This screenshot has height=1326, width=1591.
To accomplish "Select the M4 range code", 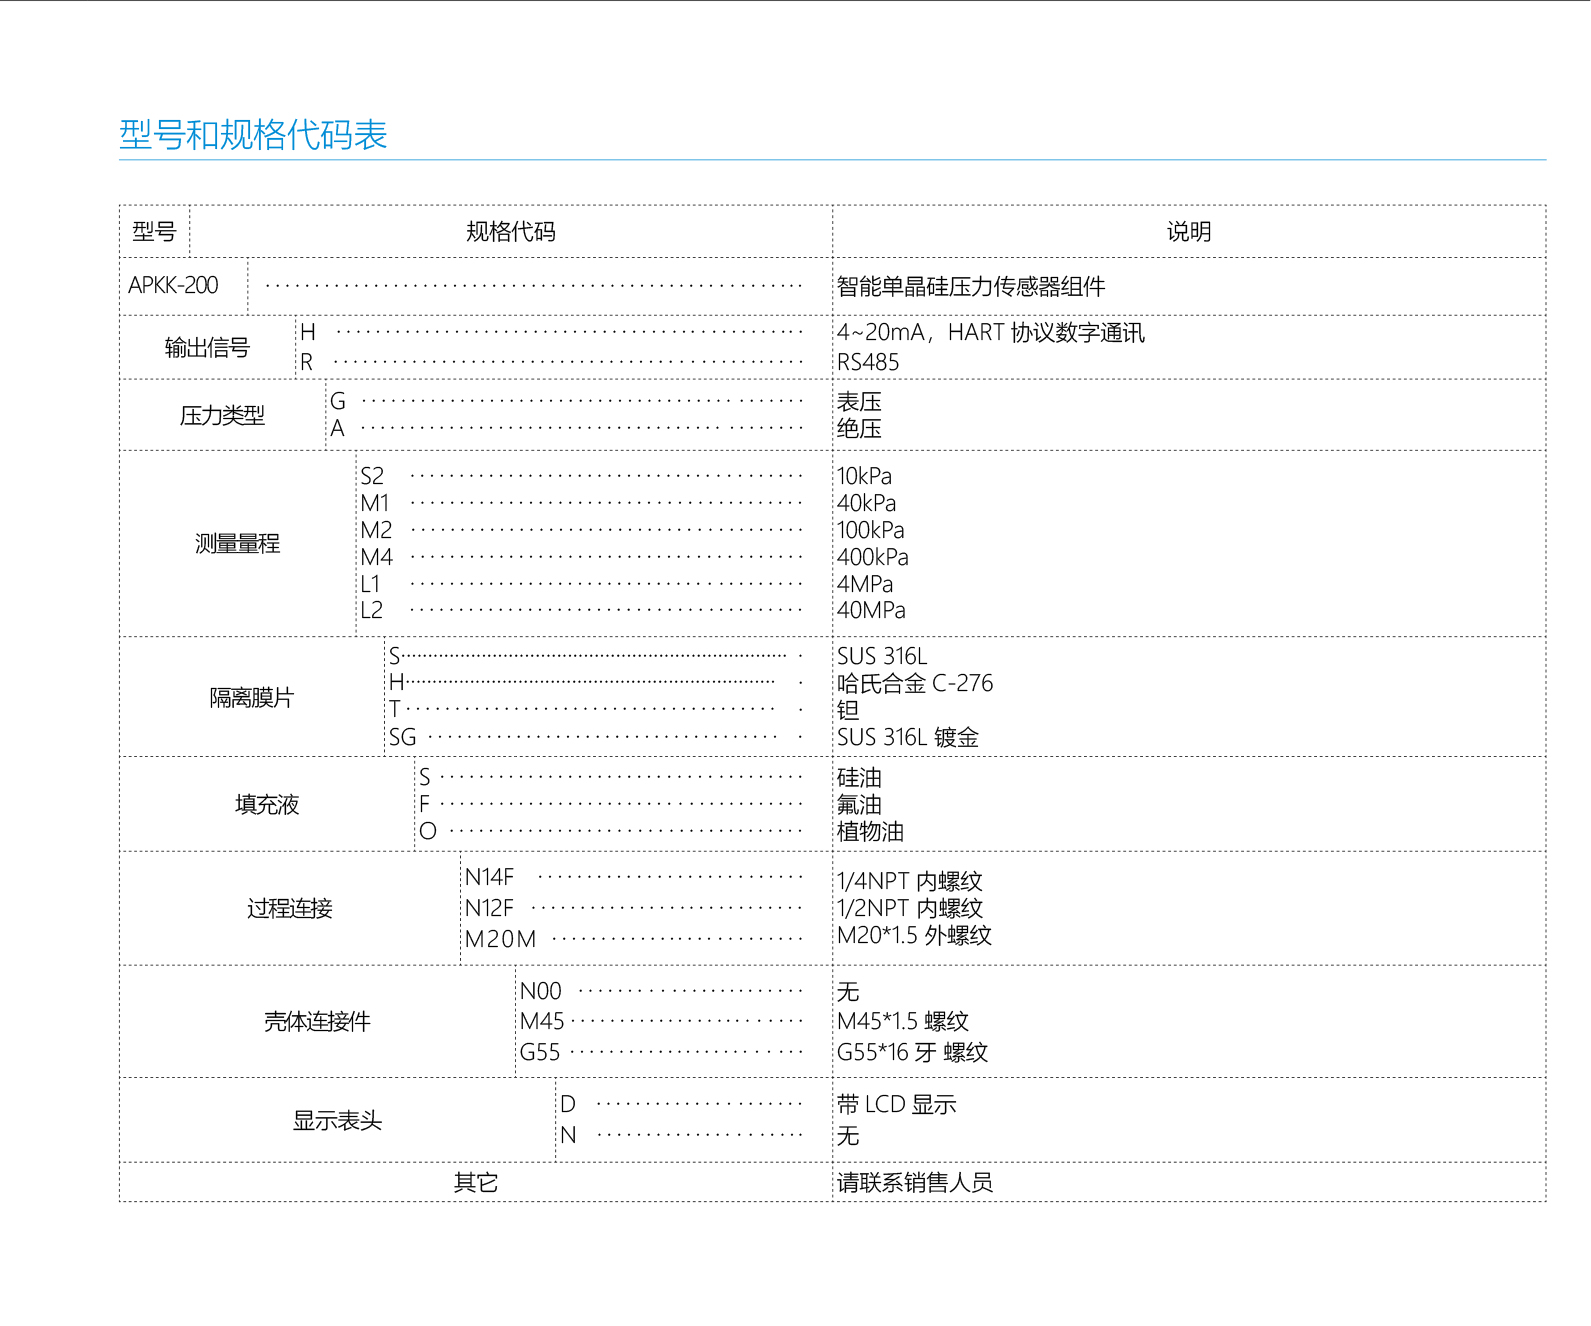I will [376, 557].
